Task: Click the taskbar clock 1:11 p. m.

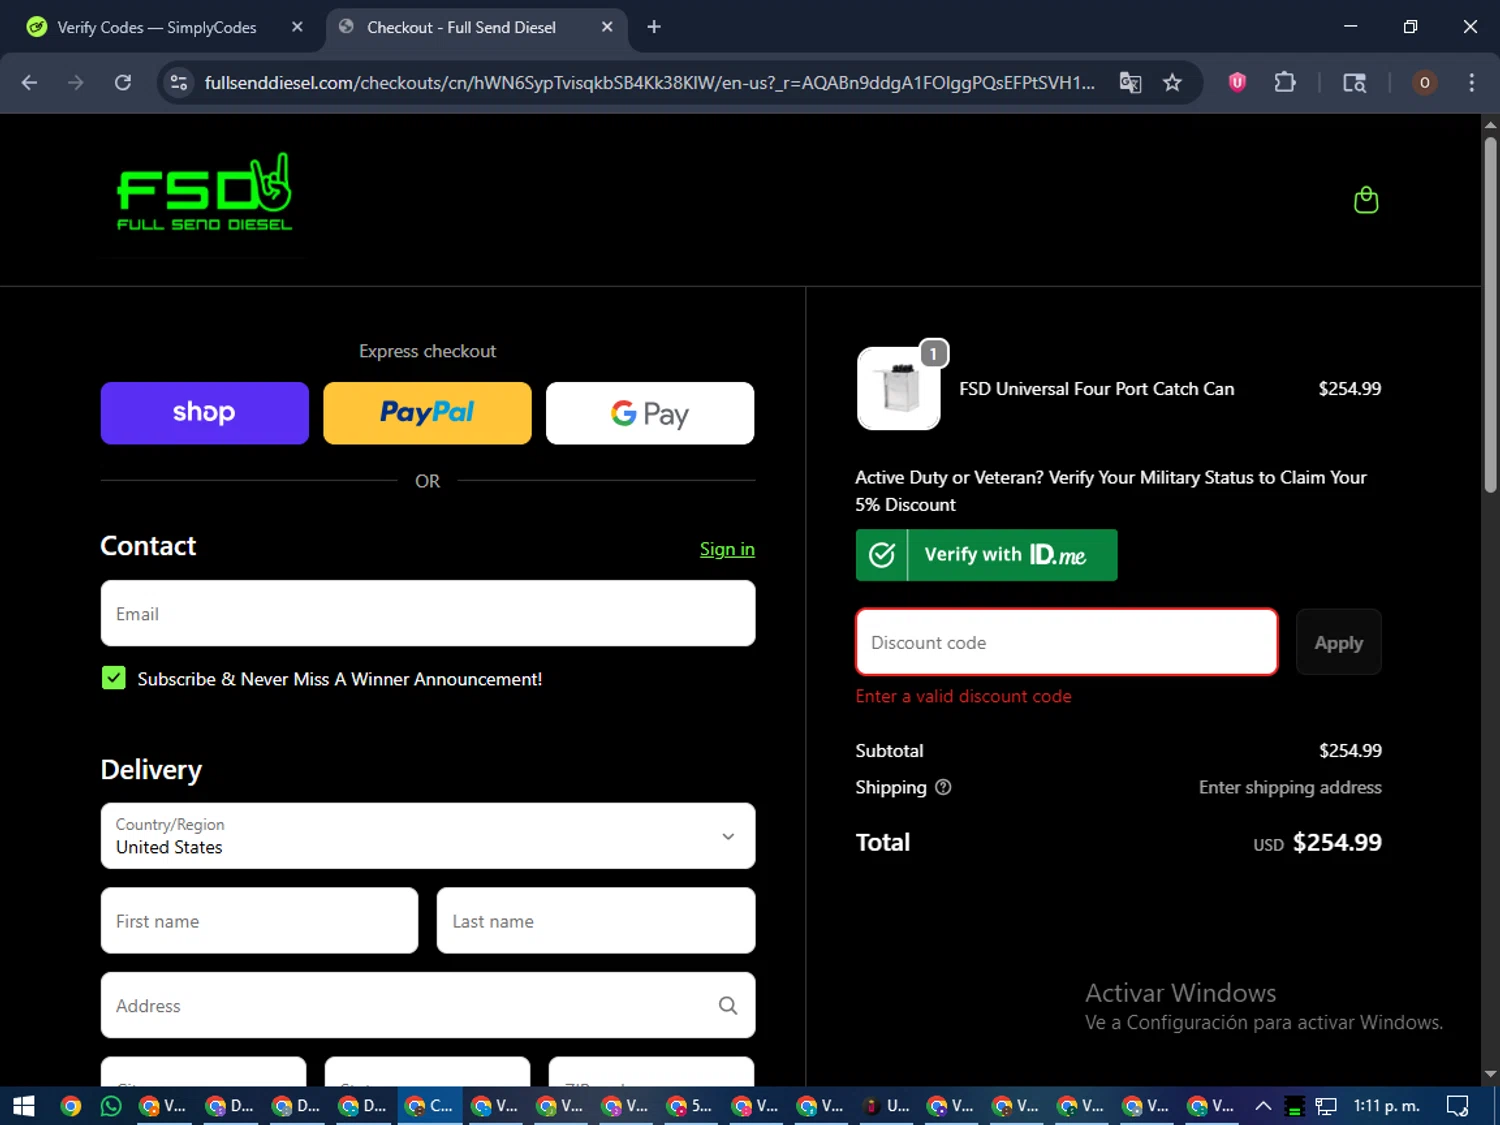Action: (1386, 1106)
